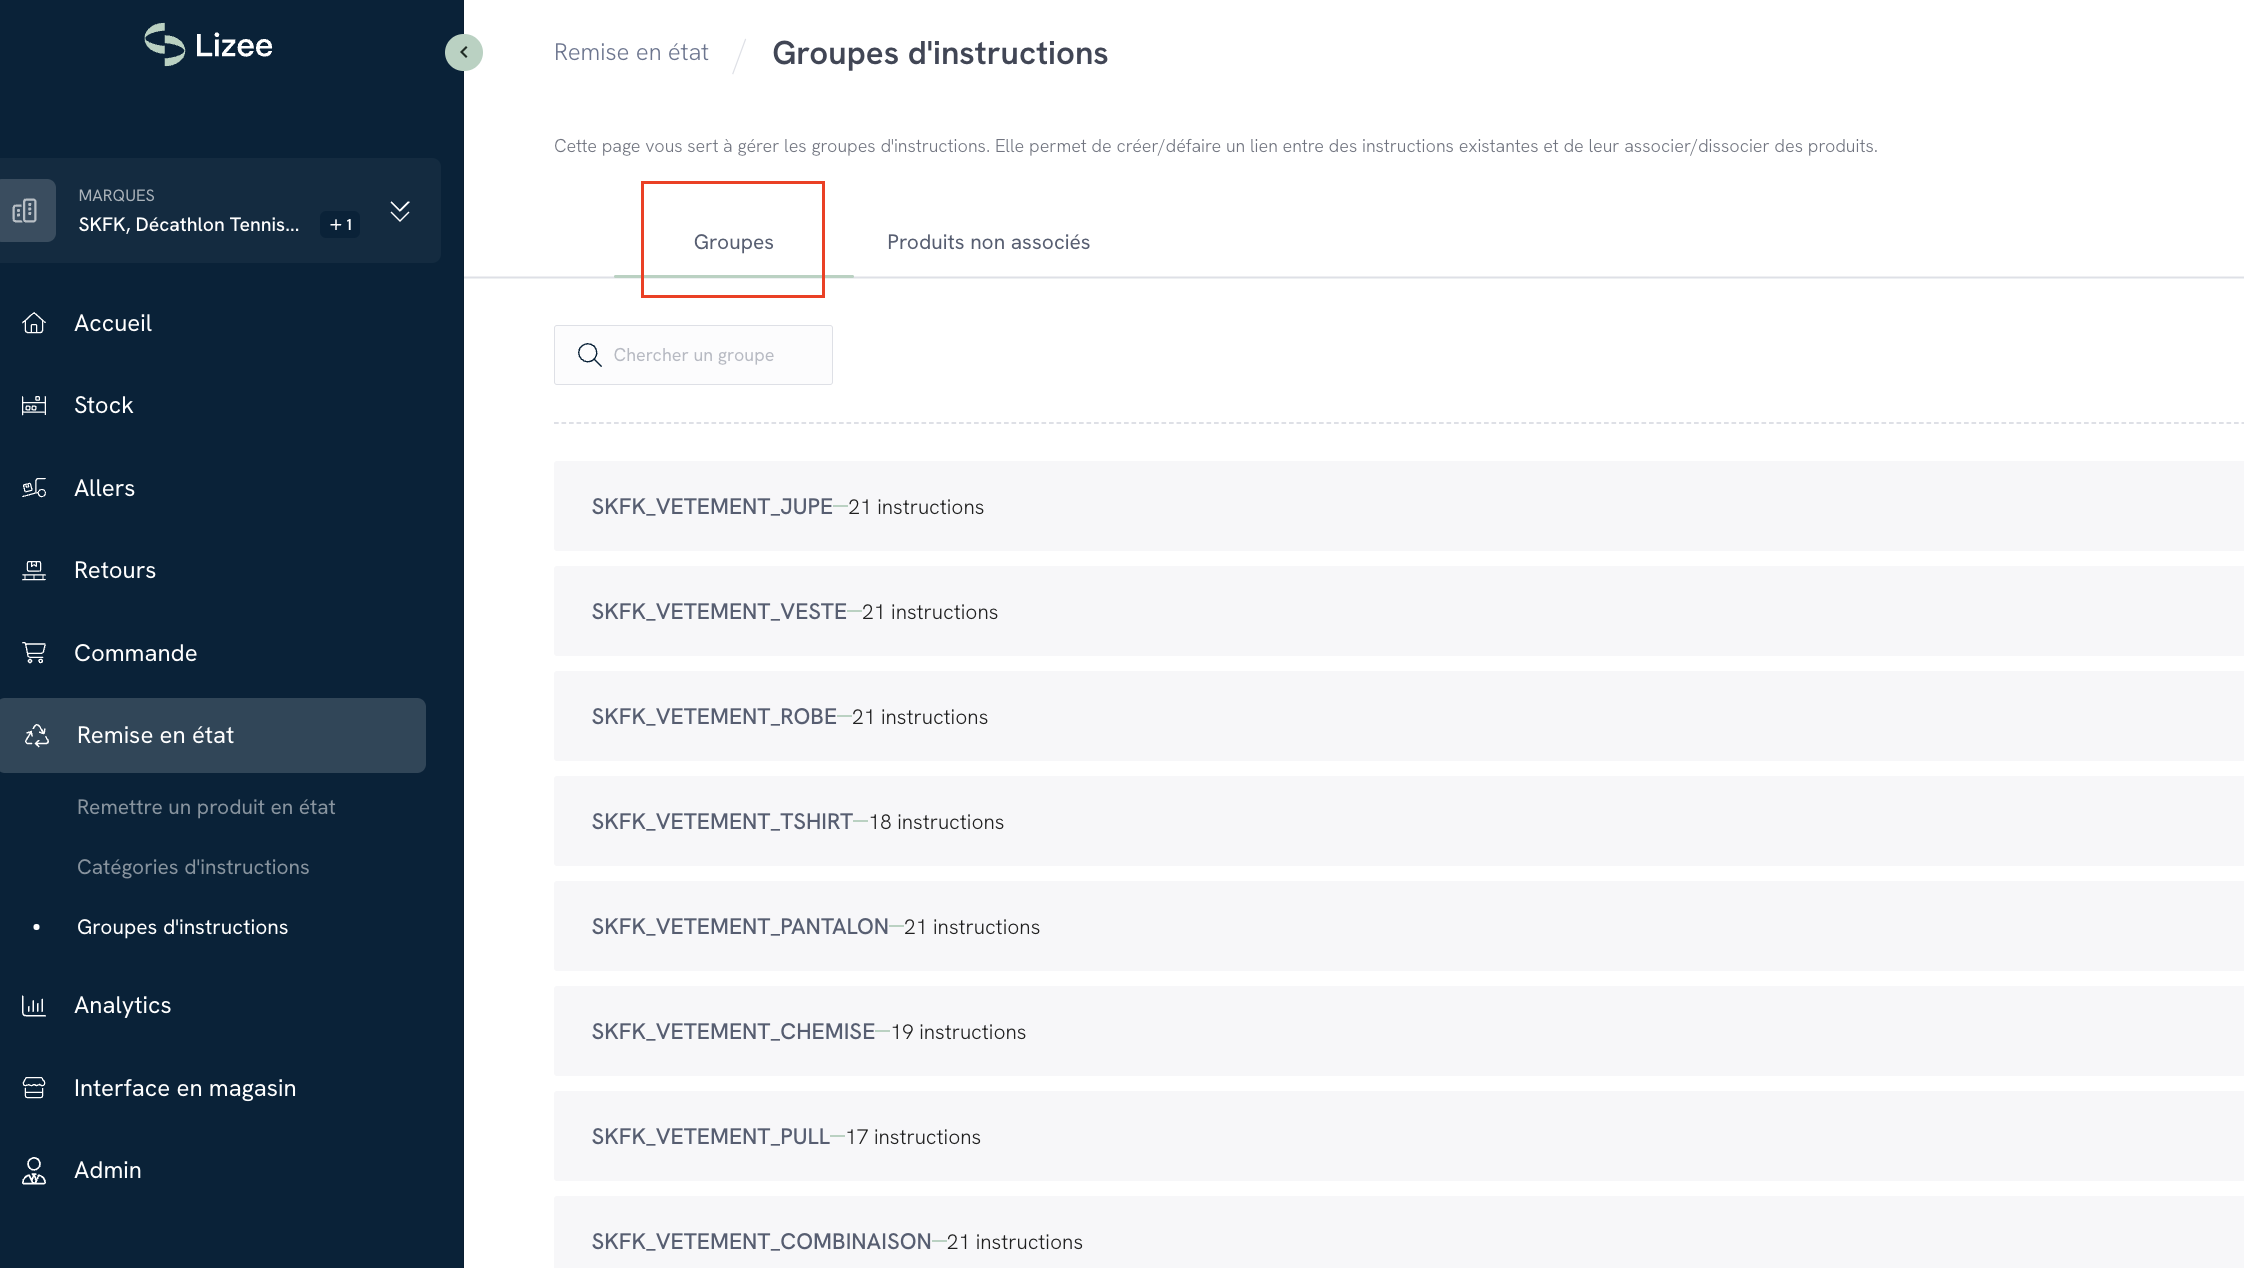The image size is (2244, 1268).
Task: Collapse the sidebar with chevron button
Action: tap(463, 52)
